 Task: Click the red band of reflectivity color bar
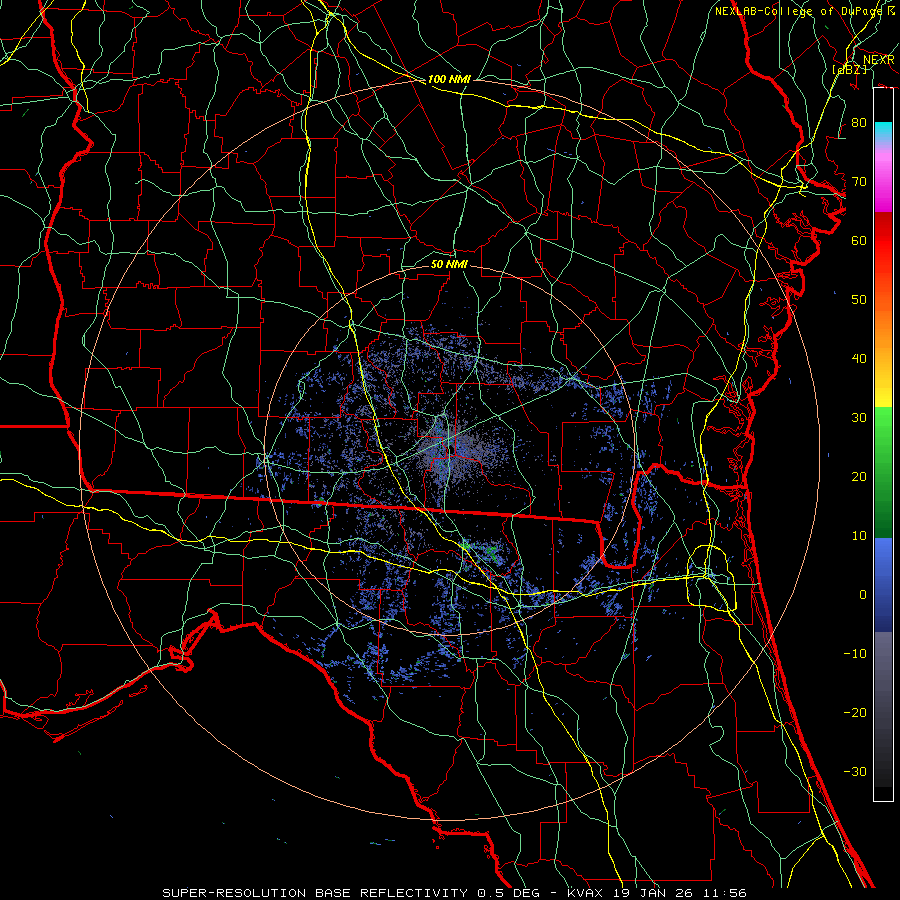pos(883,241)
